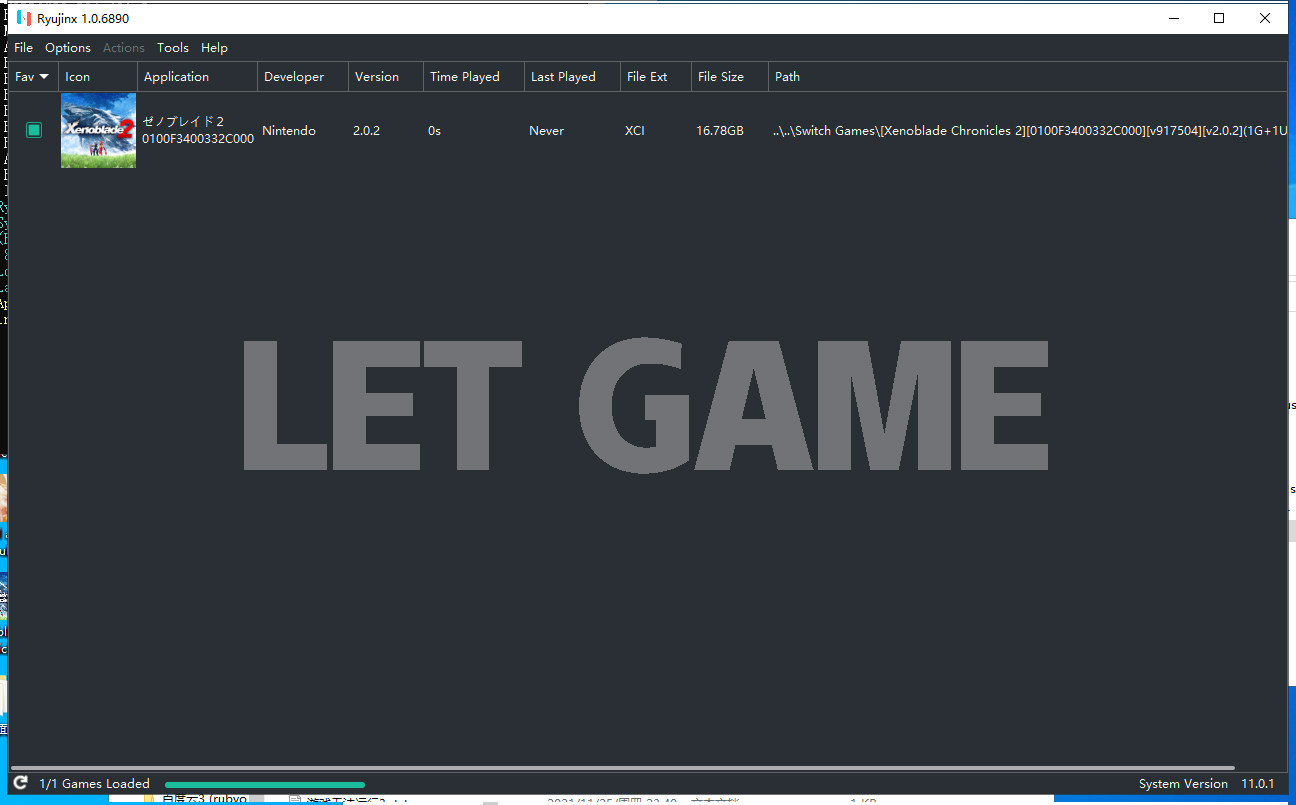Click the horizontal scrollbar of game list
Image resolution: width=1296 pixels, height=805 pixels.
pos(640,768)
